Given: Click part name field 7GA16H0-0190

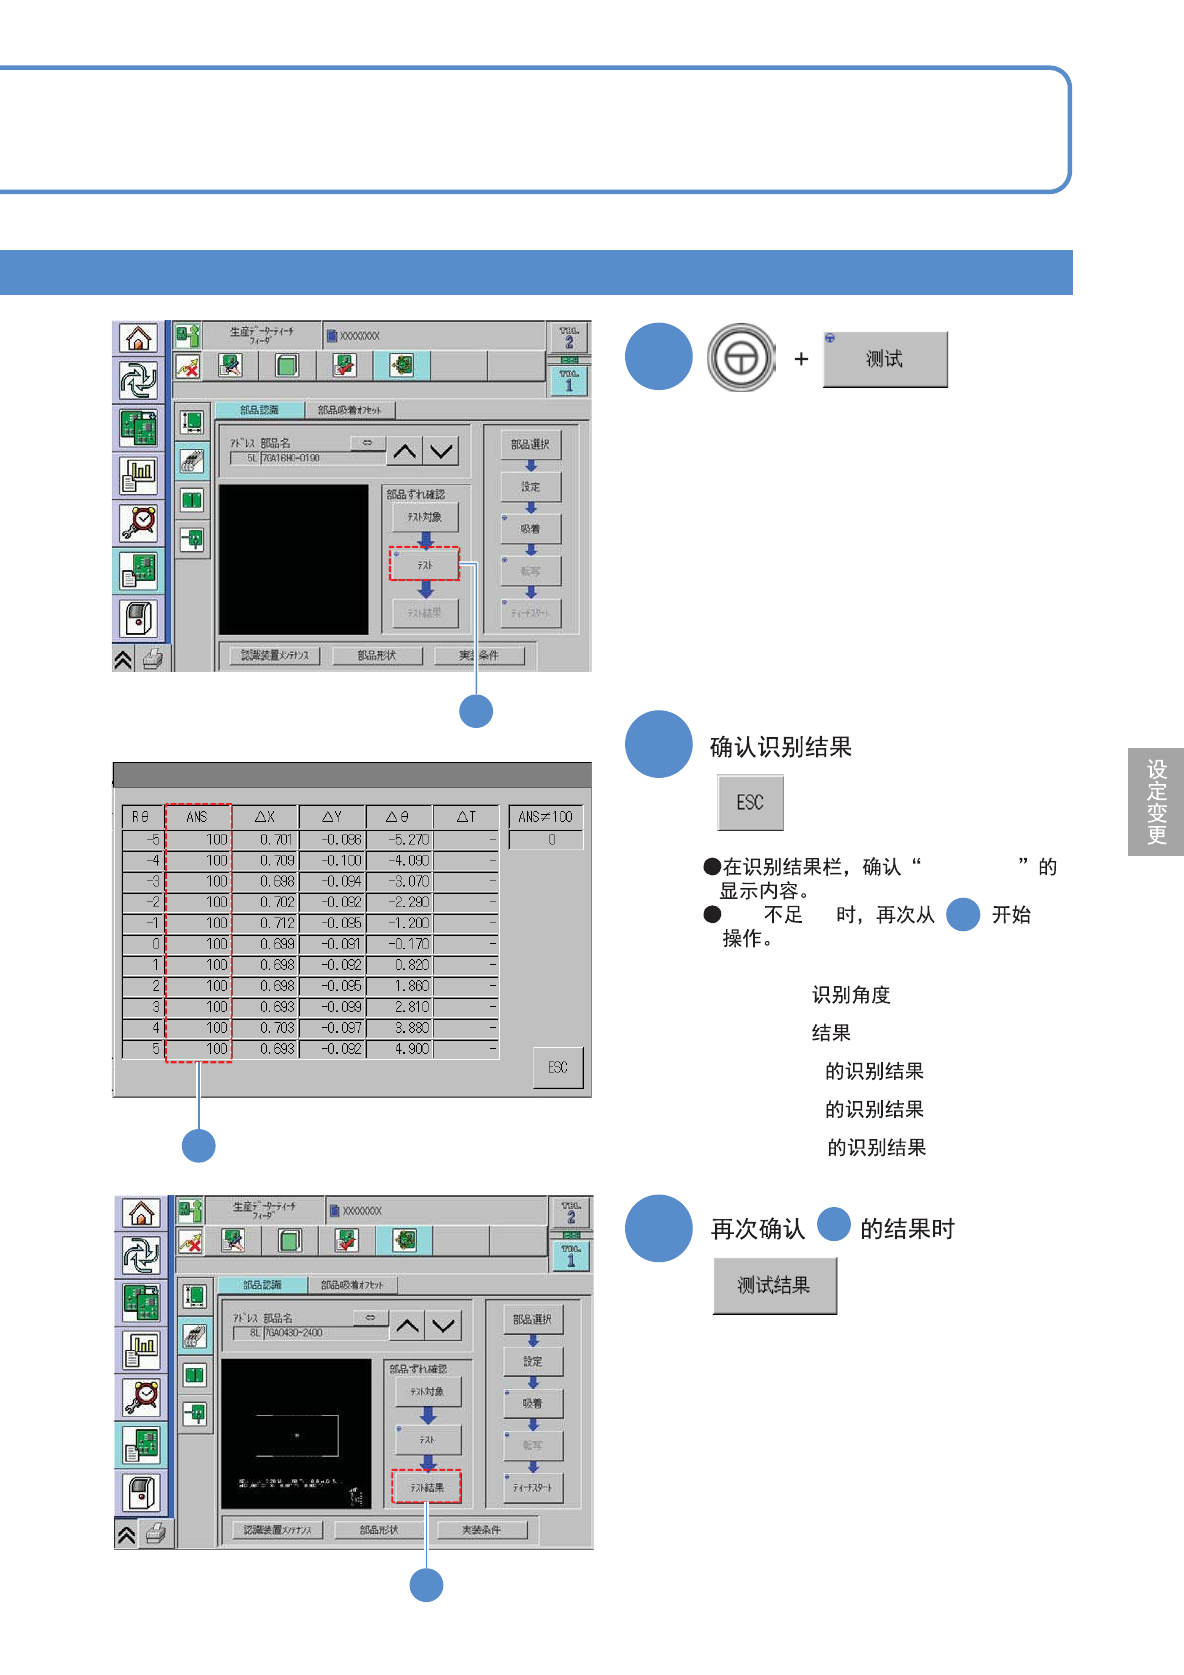Looking at the screenshot, I should click(322, 458).
